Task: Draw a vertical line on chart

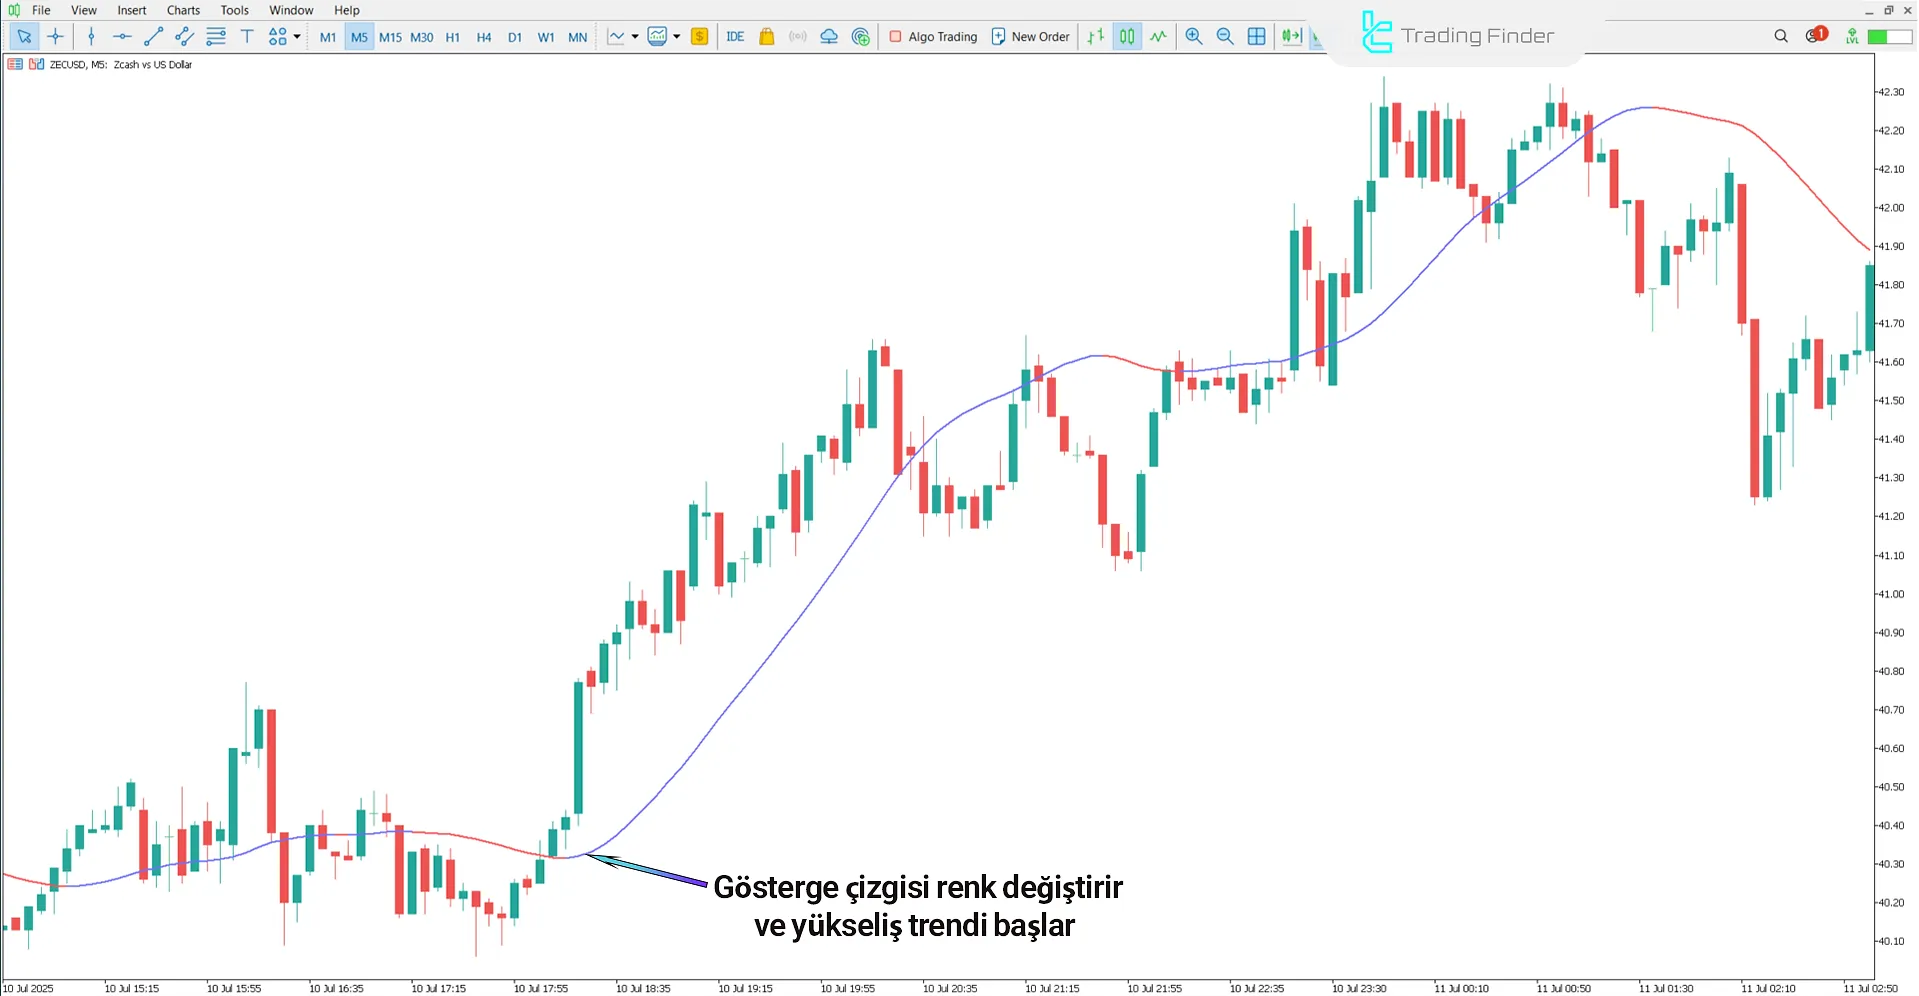Action: click(91, 37)
